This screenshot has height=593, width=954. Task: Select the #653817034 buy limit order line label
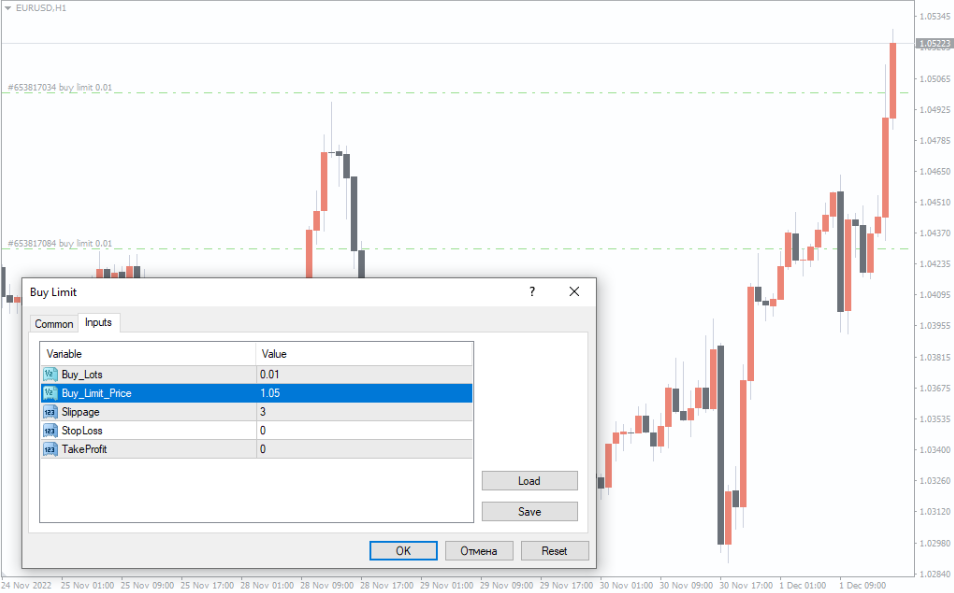(60, 88)
